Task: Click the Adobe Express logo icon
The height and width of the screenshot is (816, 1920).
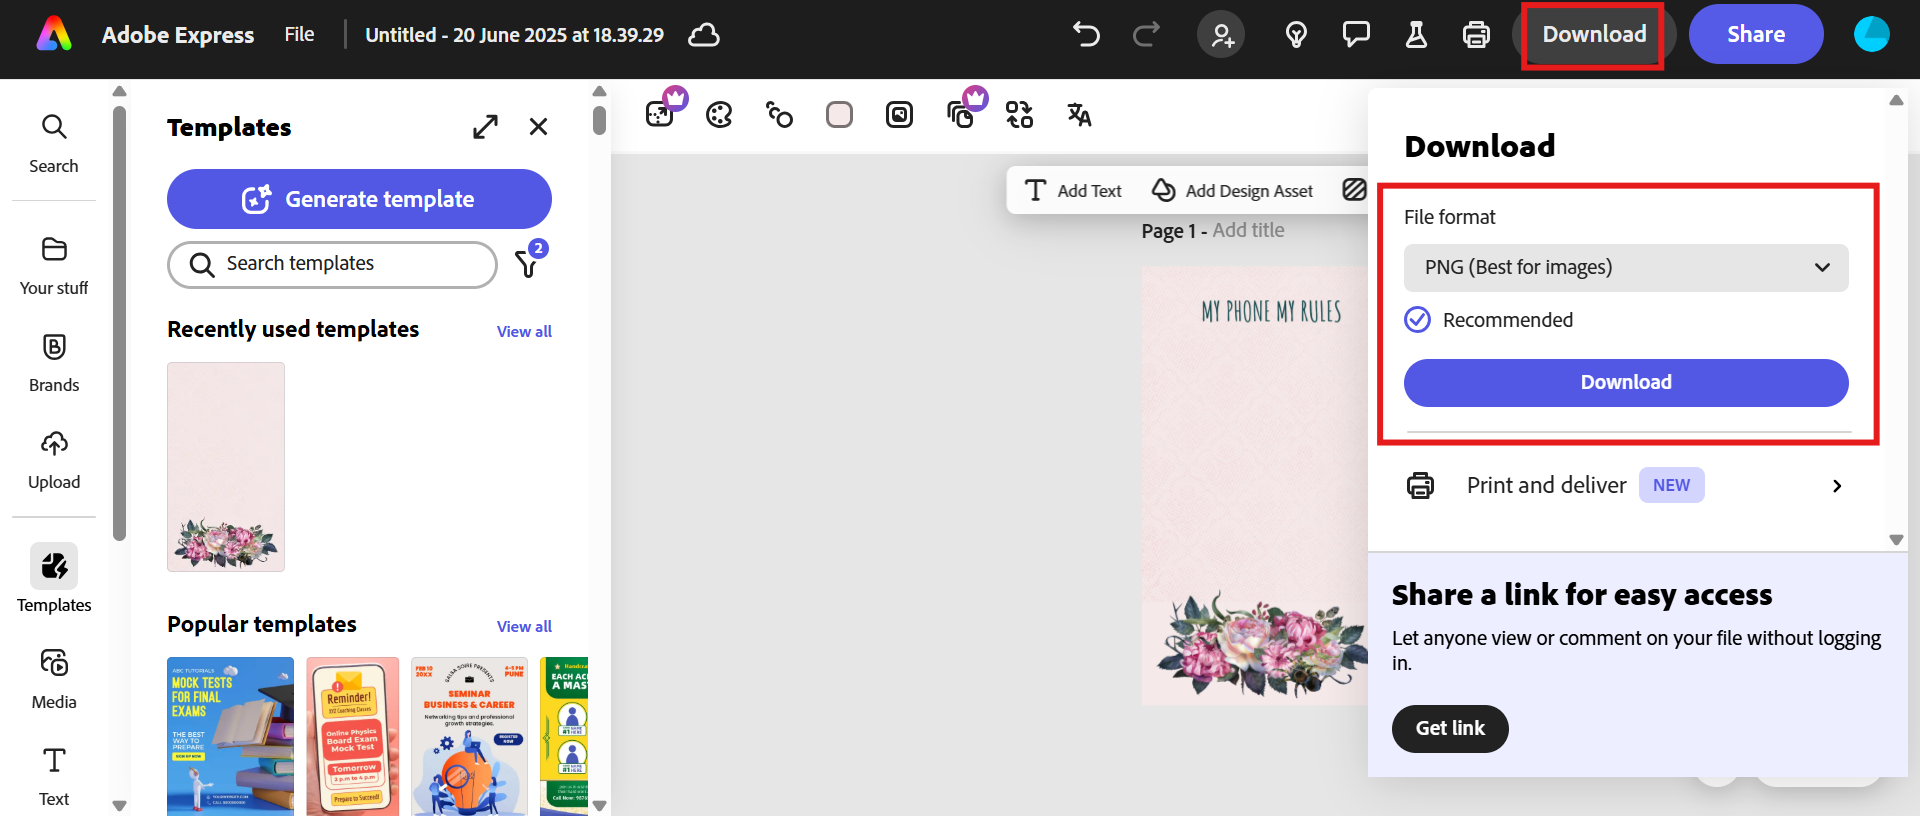Action: coord(54,34)
